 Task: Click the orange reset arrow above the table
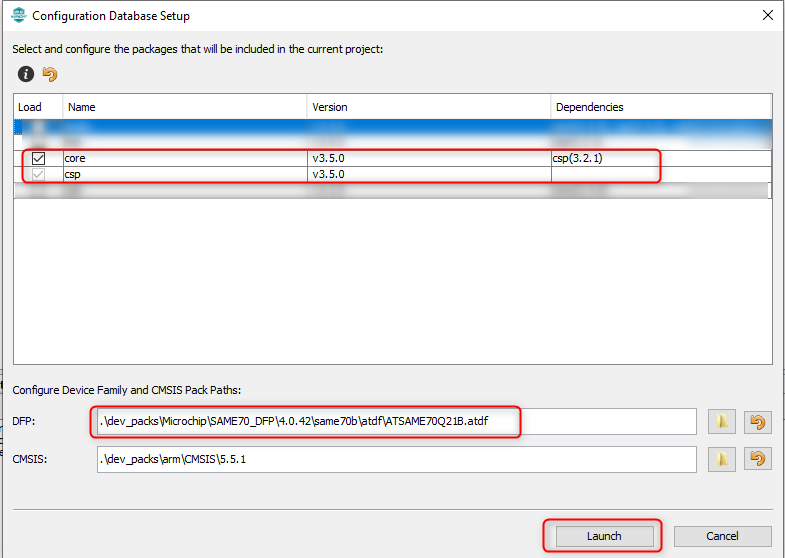50,74
